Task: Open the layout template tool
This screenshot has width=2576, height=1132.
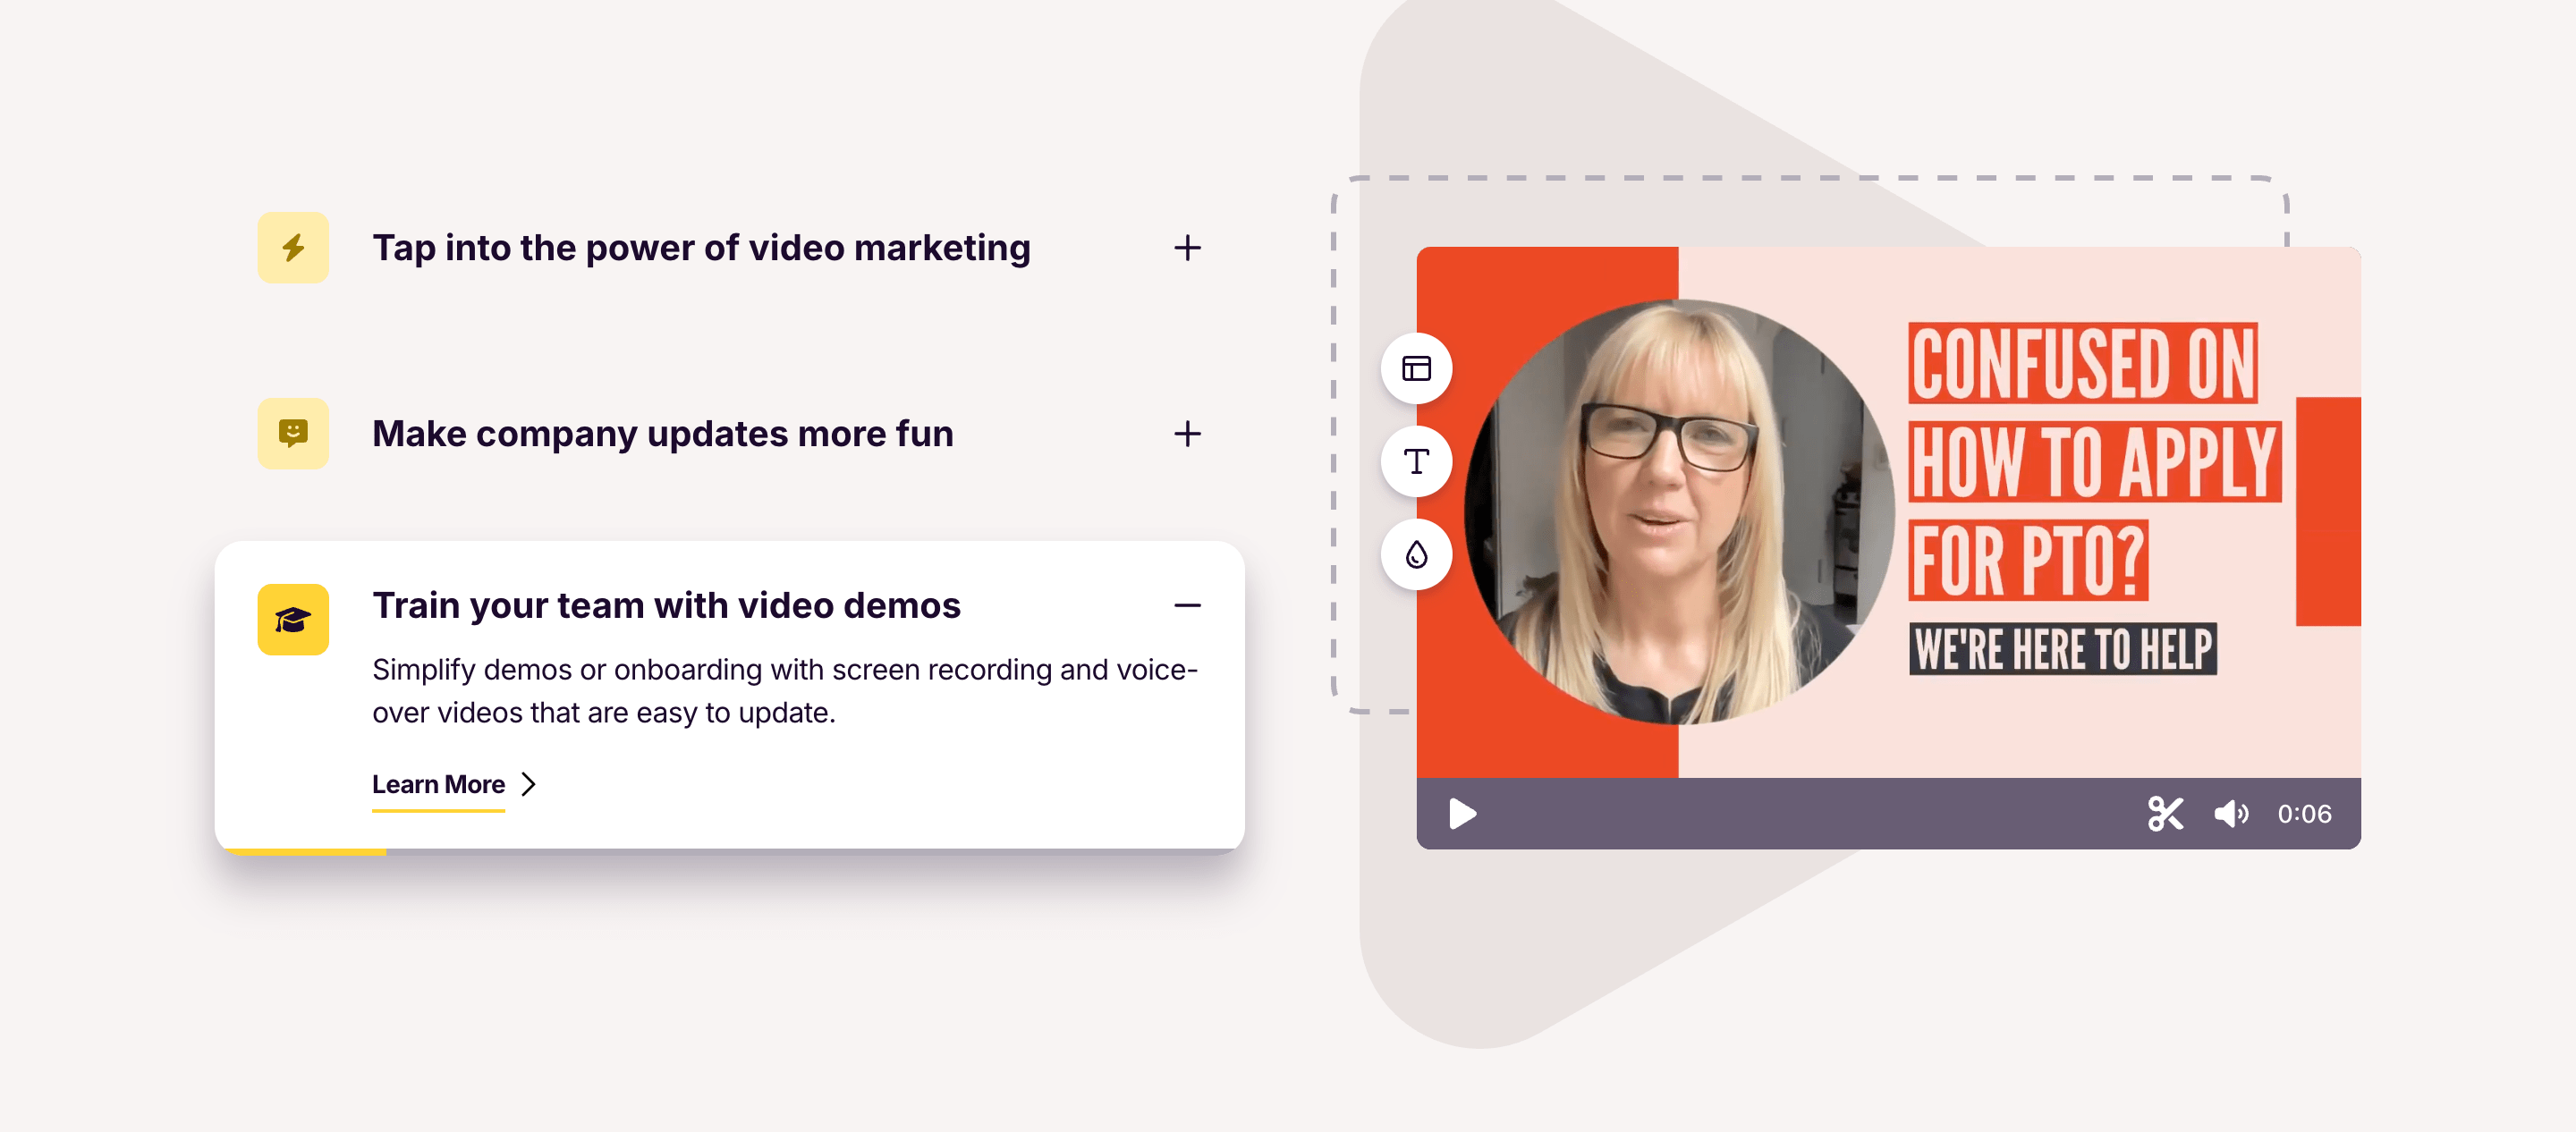Action: (1416, 369)
